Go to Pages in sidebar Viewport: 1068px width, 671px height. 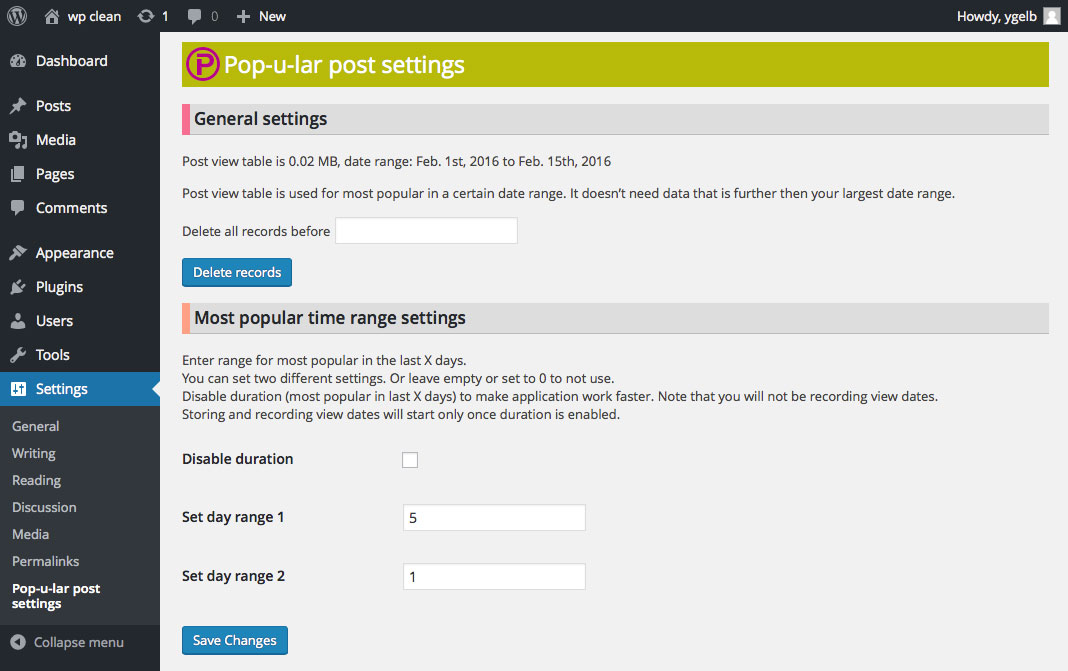pos(55,174)
